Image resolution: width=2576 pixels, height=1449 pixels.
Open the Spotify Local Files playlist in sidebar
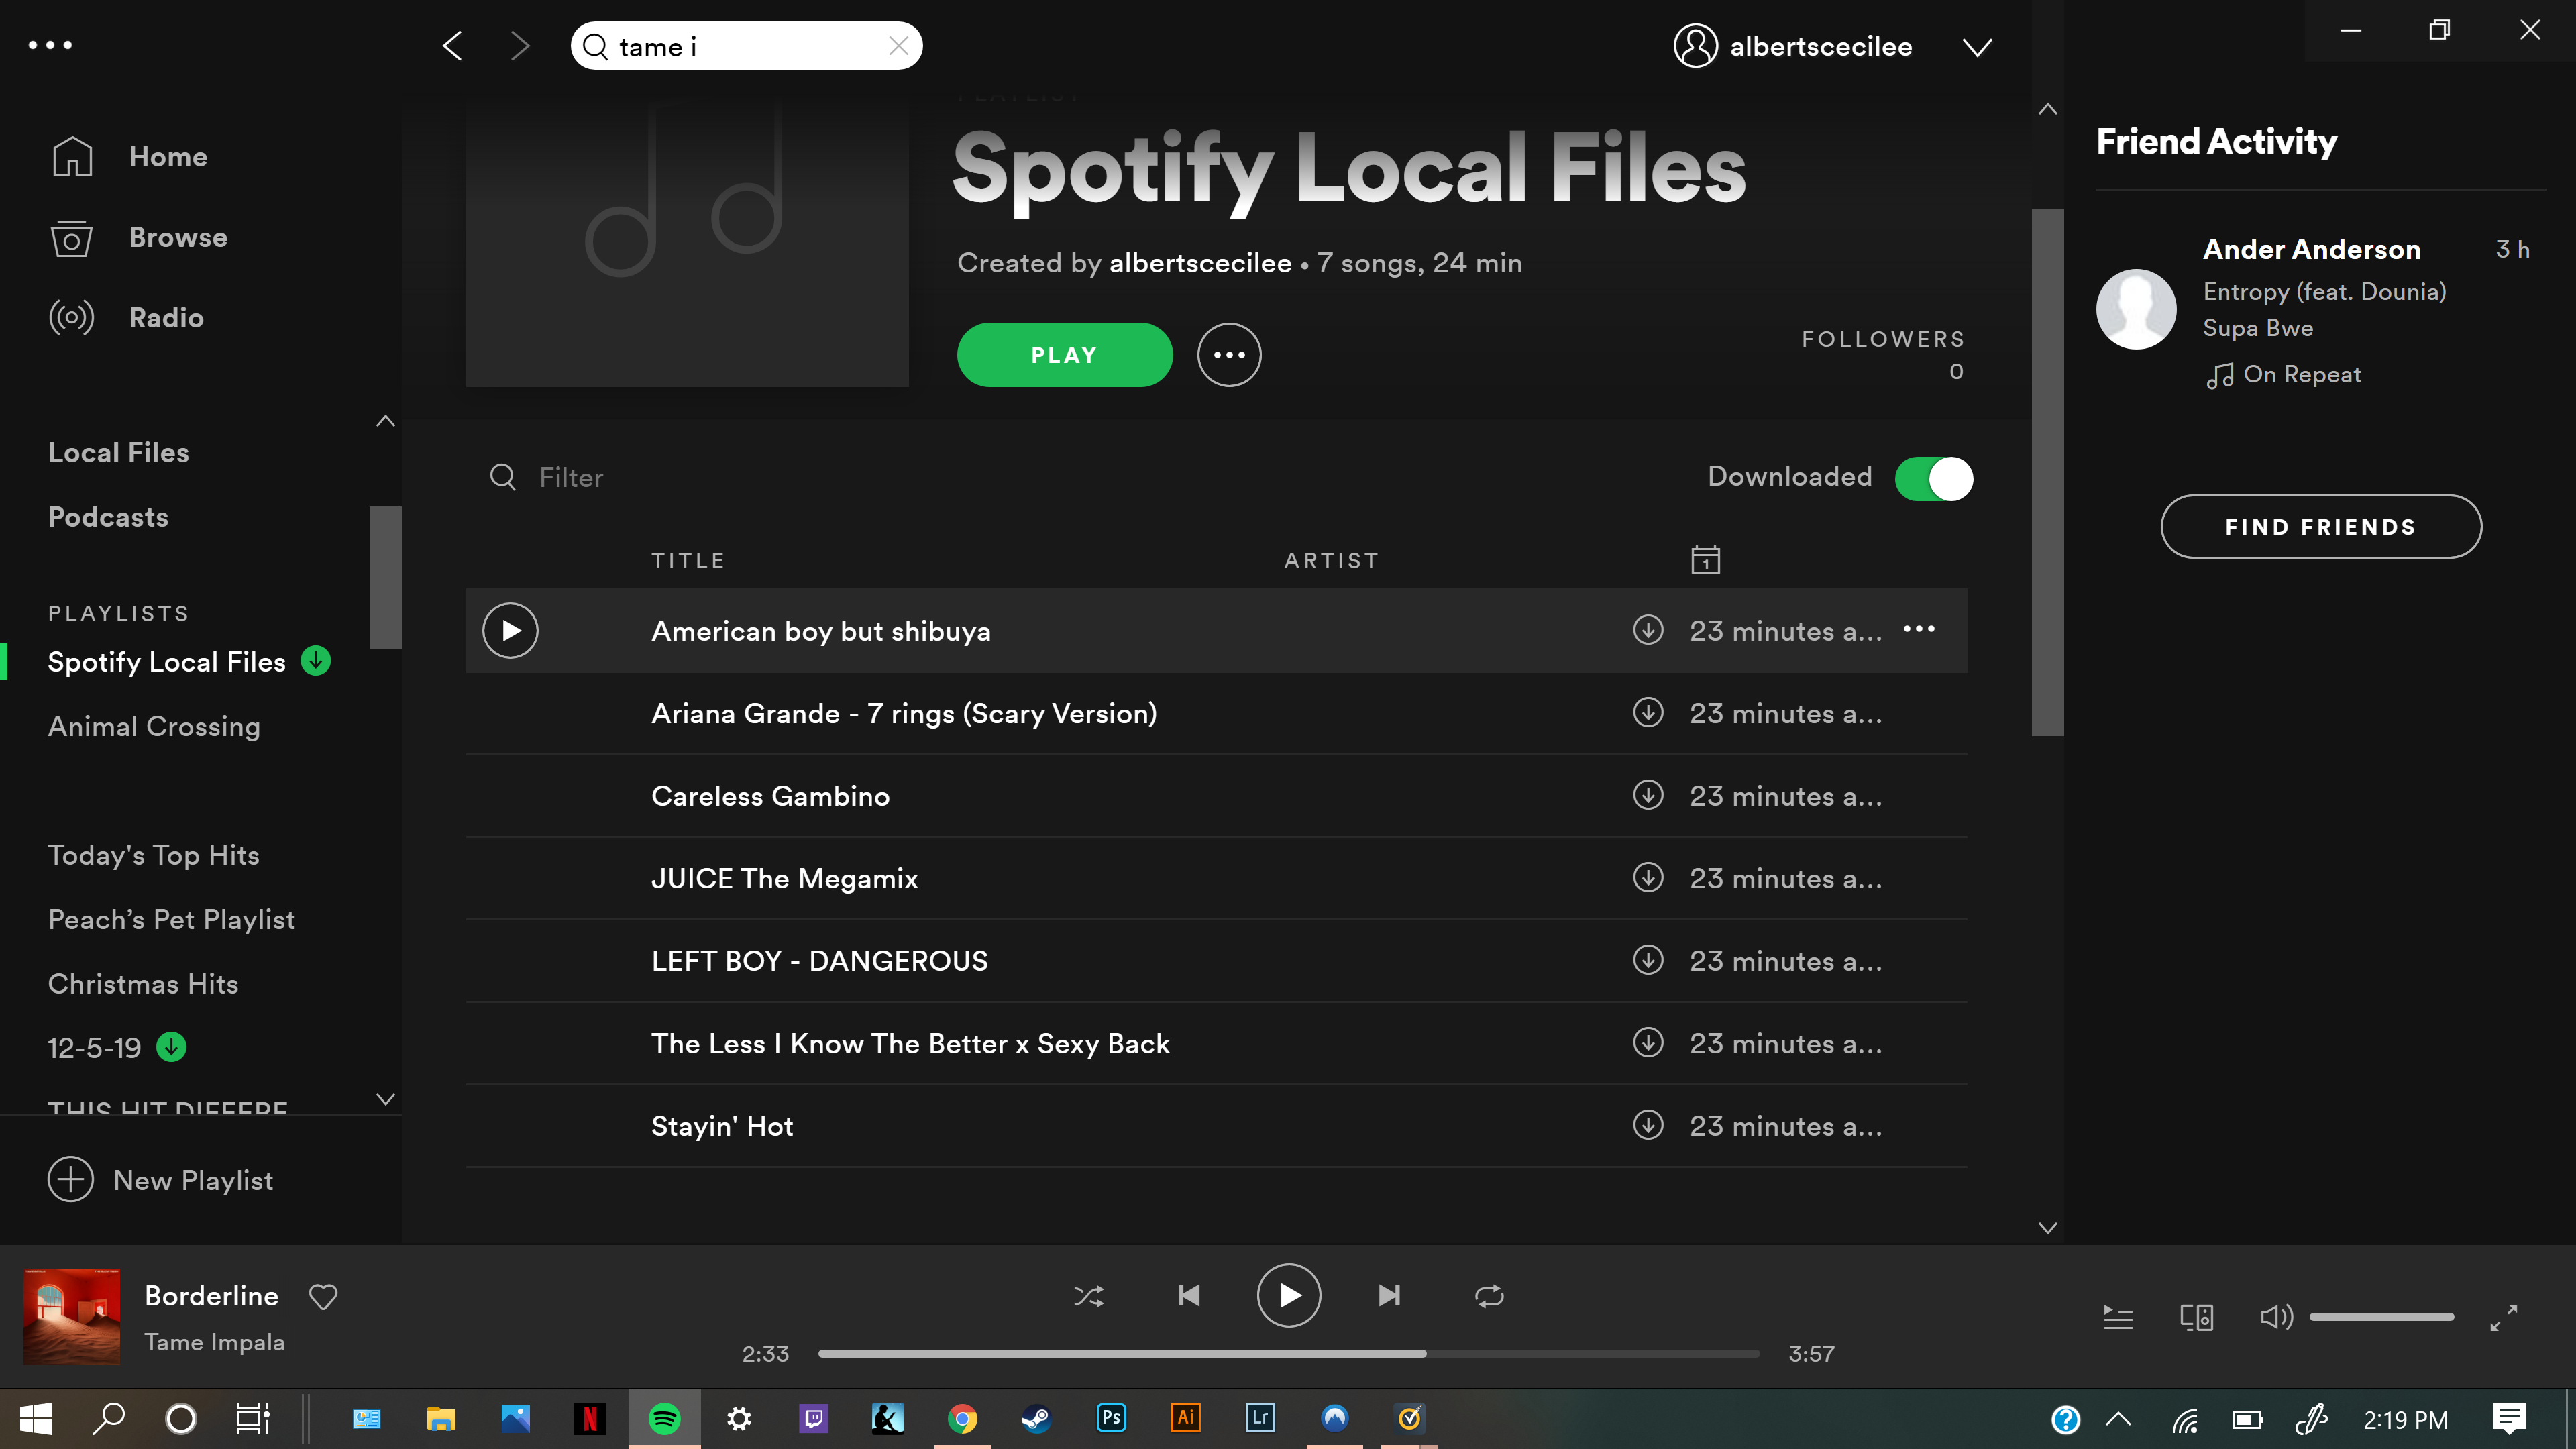(167, 662)
